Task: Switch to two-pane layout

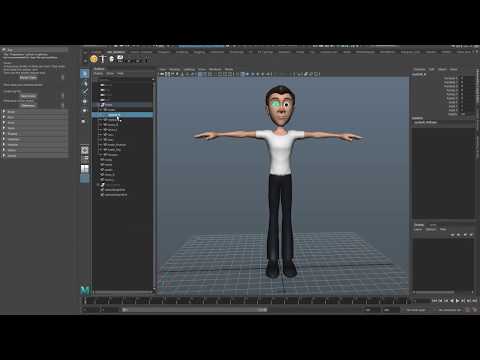Action: (85, 169)
